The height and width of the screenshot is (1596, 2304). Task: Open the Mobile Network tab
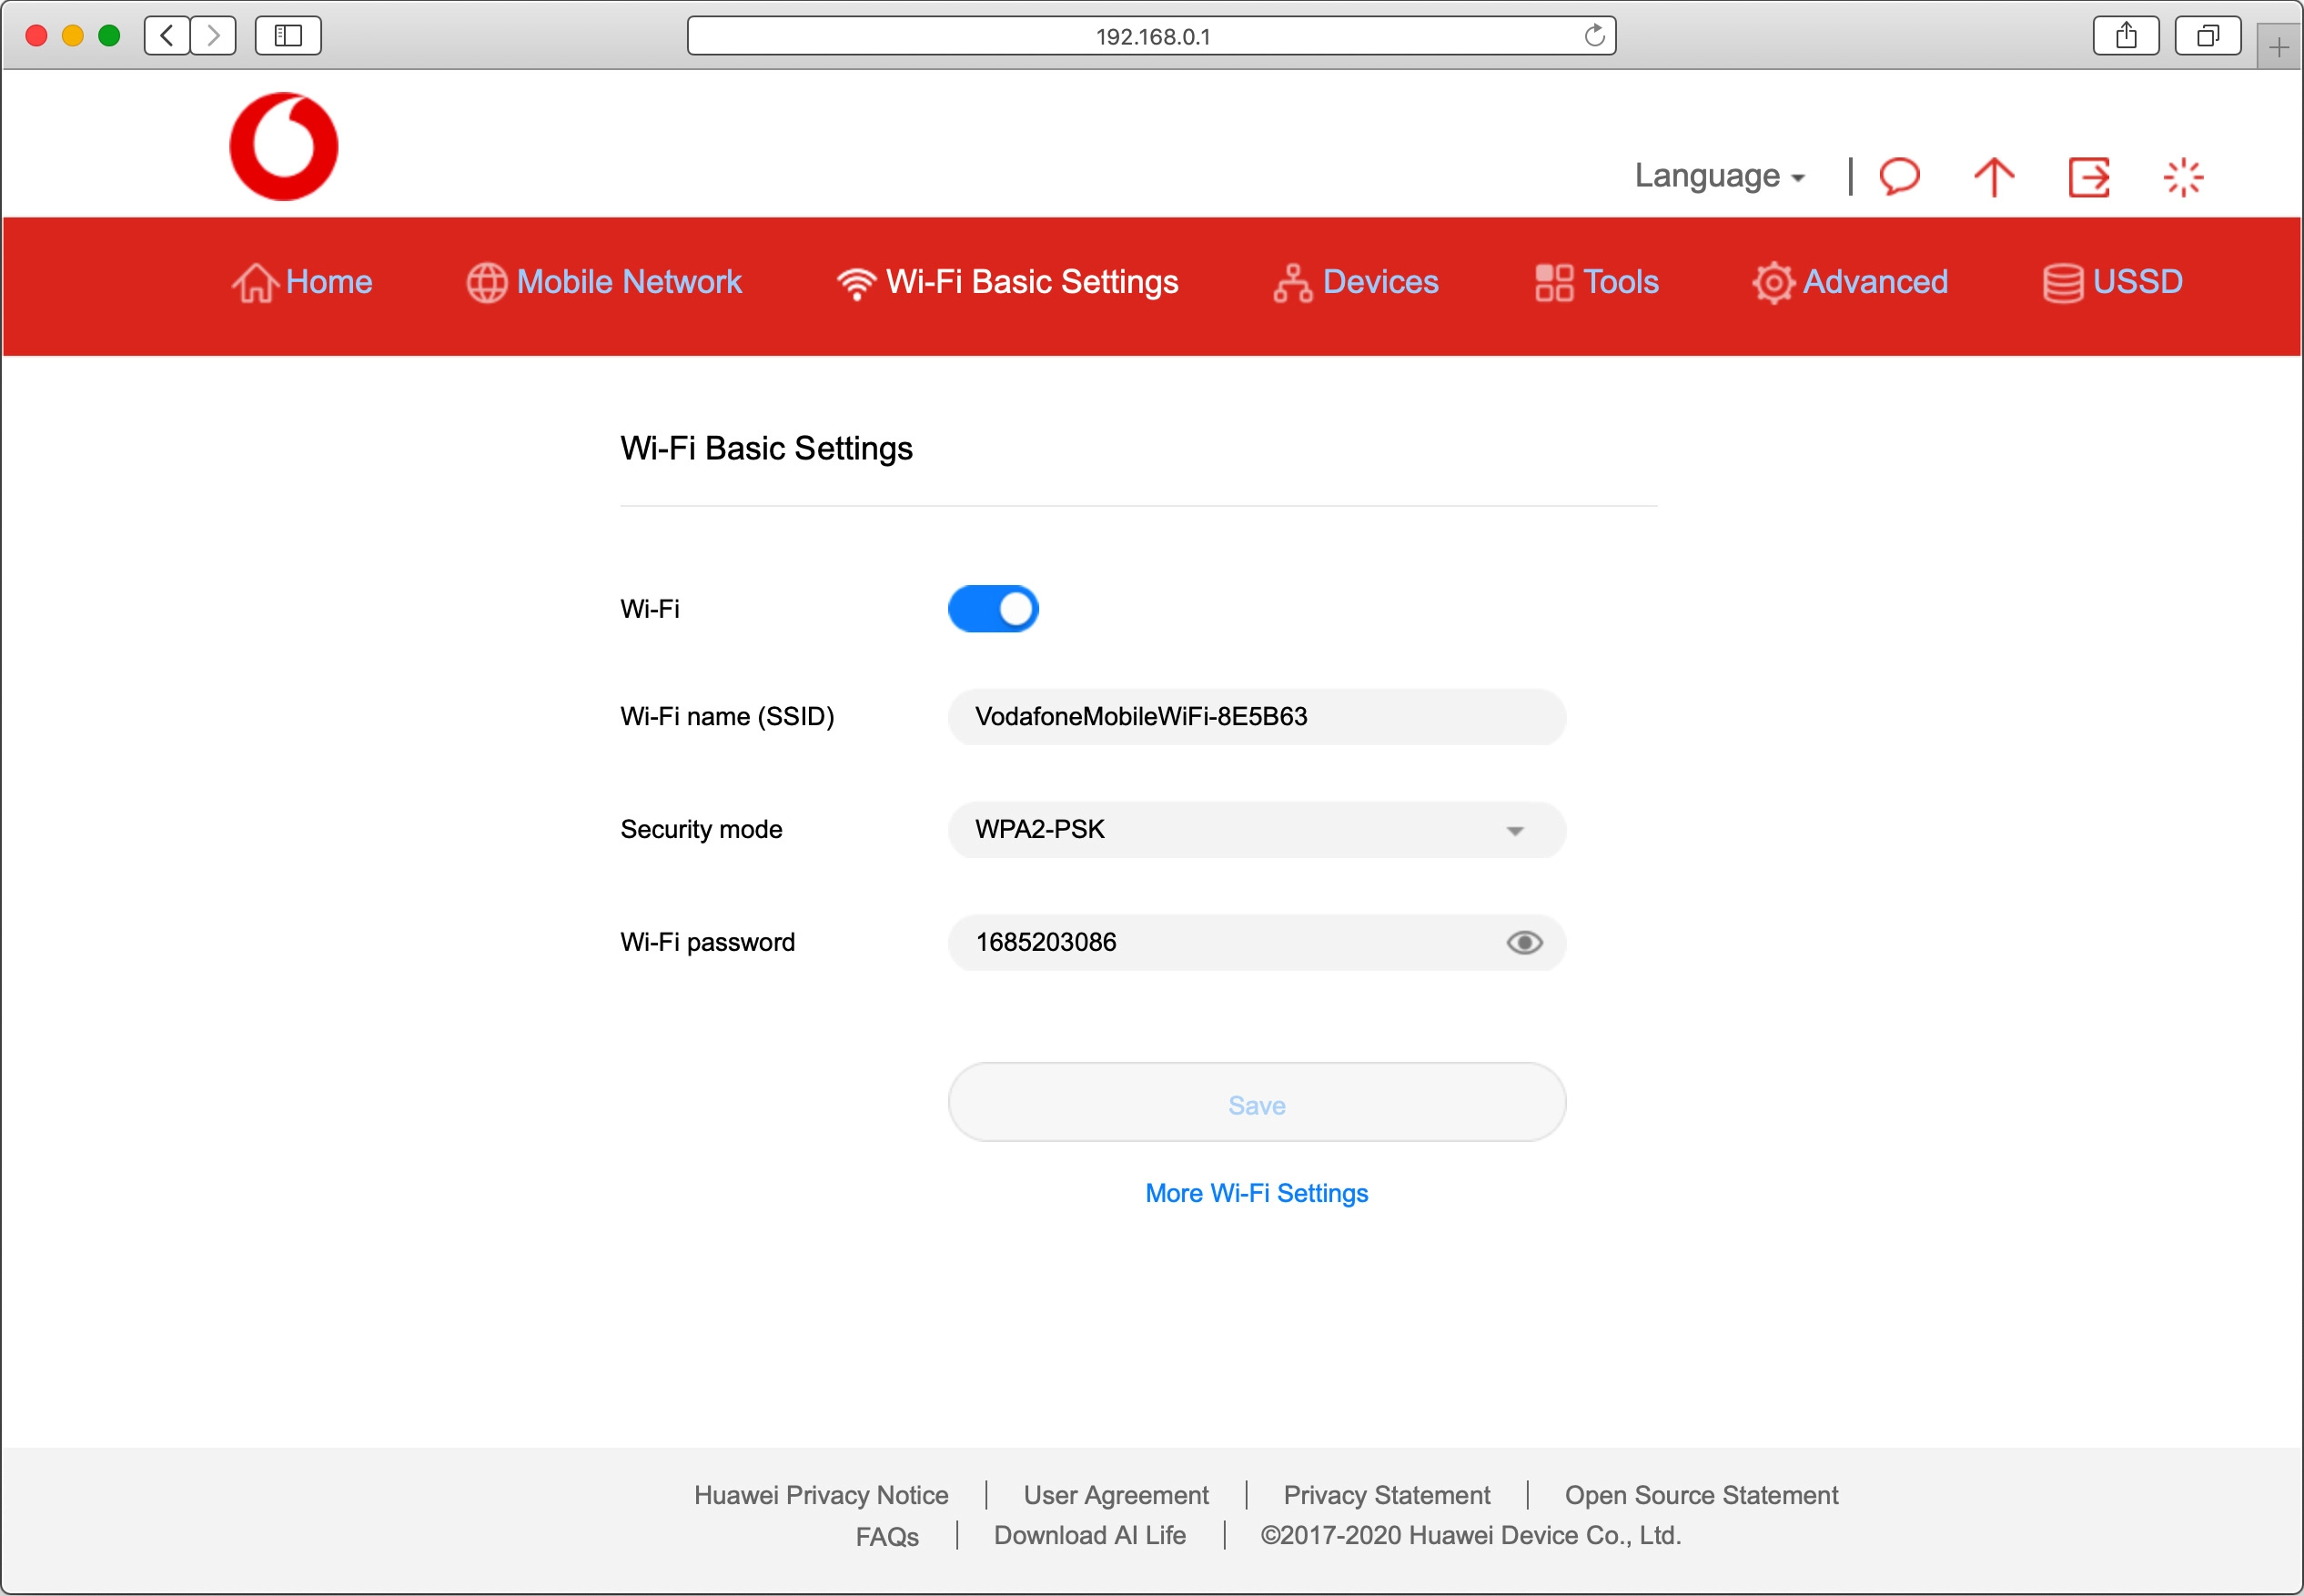point(605,282)
